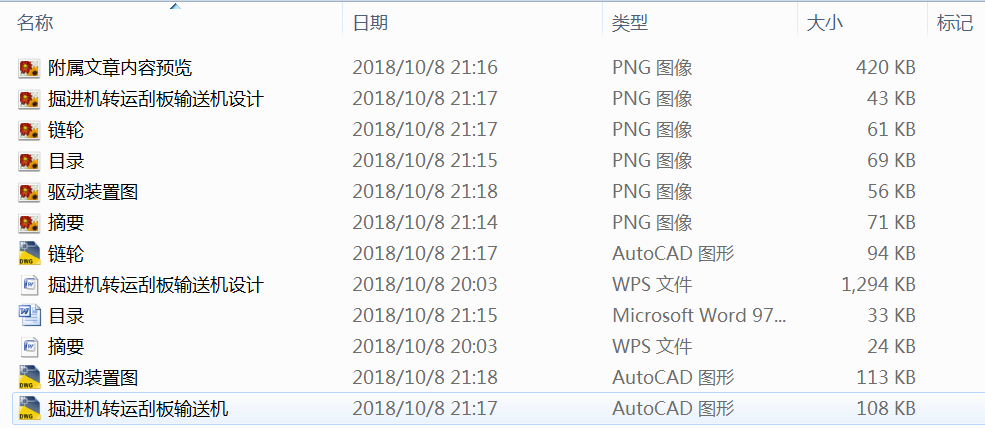Click the Word icon of 目录 document
Viewport: 985px width, 428px height.
(x=28, y=316)
